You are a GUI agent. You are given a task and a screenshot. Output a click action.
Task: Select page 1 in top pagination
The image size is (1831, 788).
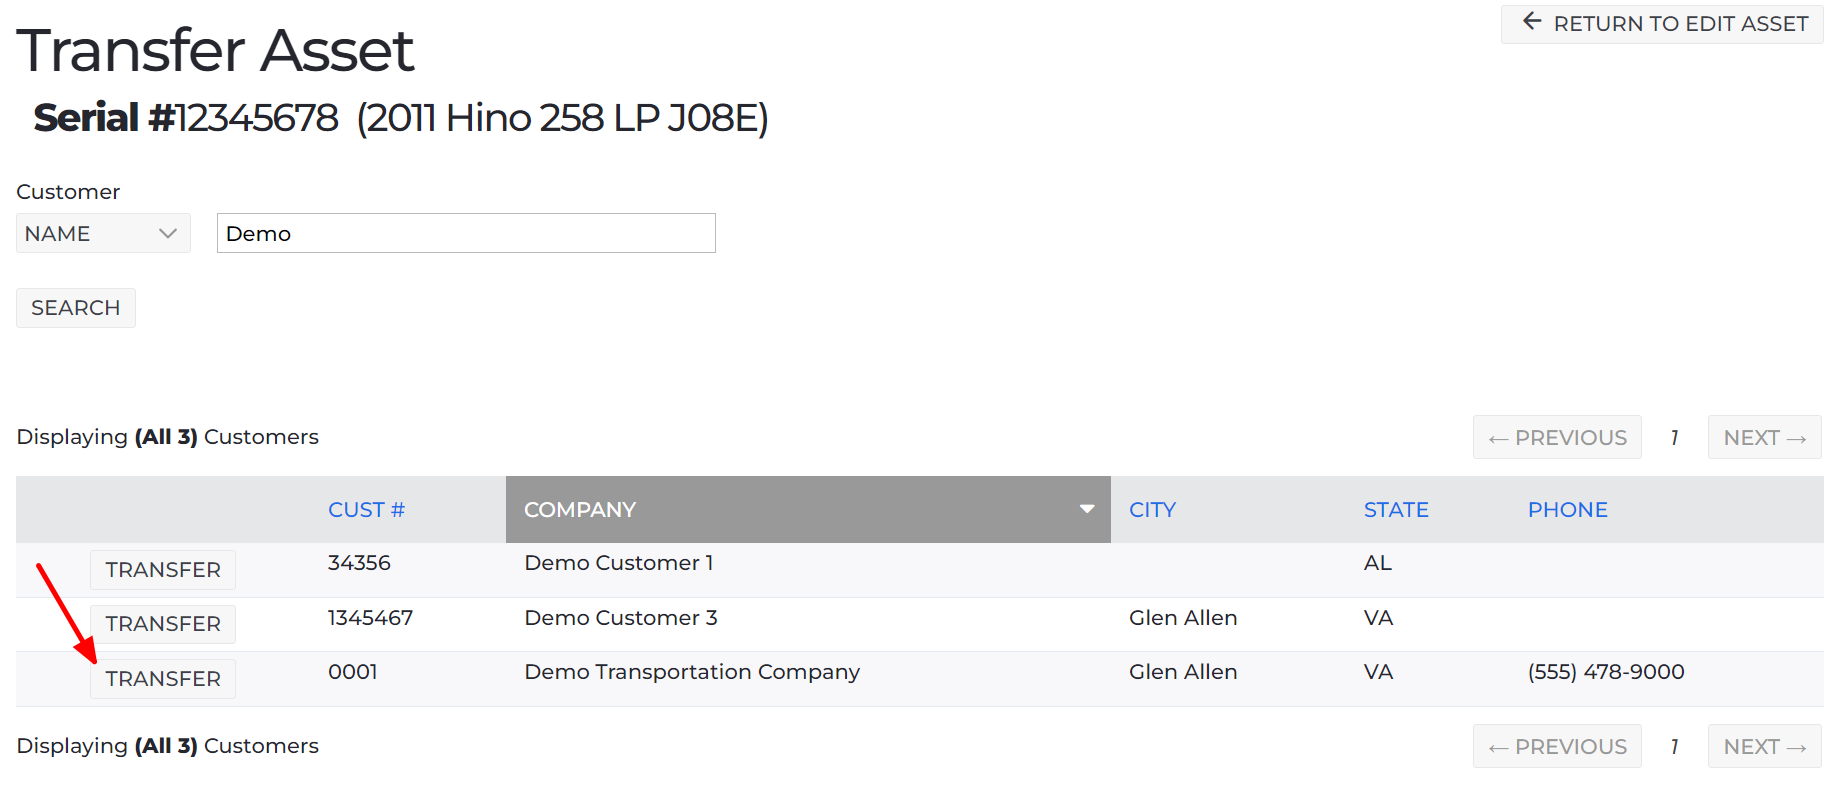(1674, 438)
